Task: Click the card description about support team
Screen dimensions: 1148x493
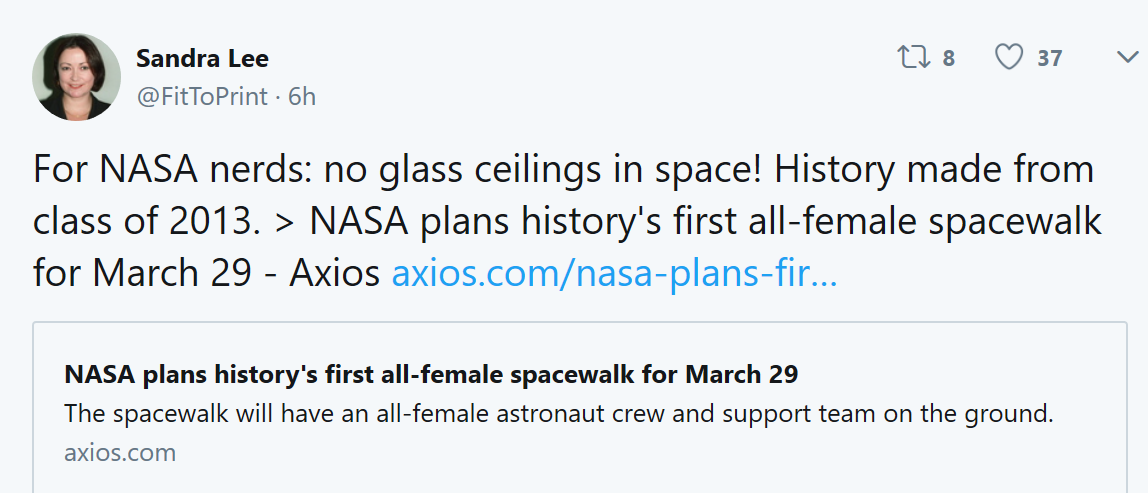Action: point(558,413)
